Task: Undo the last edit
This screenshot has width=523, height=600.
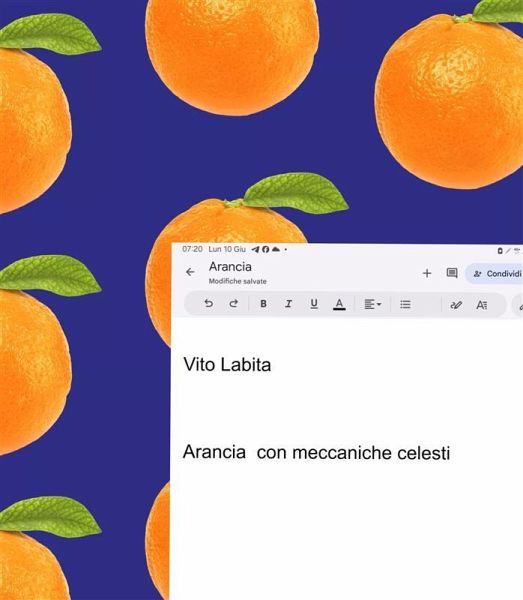Action: [x=209, y=304]
